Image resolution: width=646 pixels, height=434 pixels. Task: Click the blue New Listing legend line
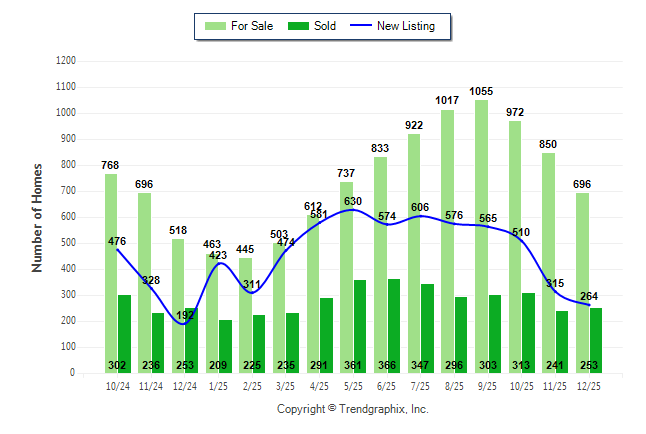click(x=360, y=26)
